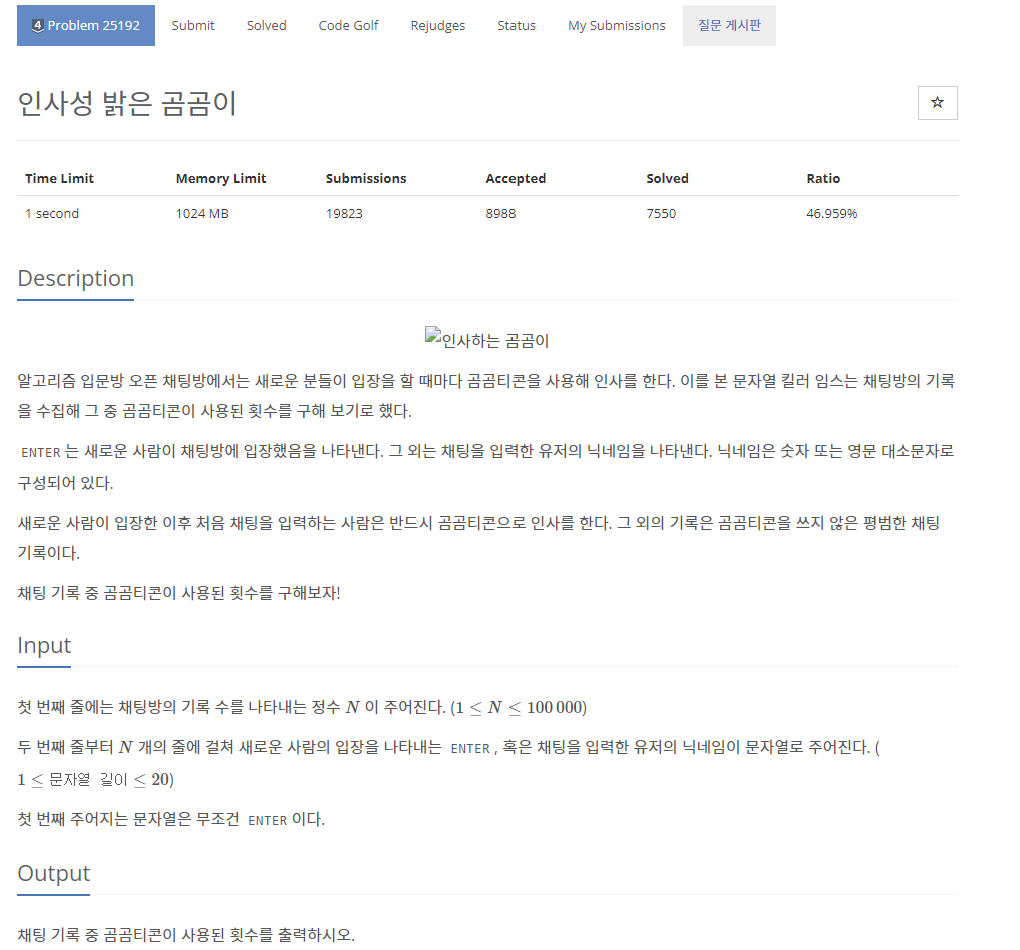Bookmark the problem with the star button
The width and height of the screenshot is (1020, 950).
(937, 103)
